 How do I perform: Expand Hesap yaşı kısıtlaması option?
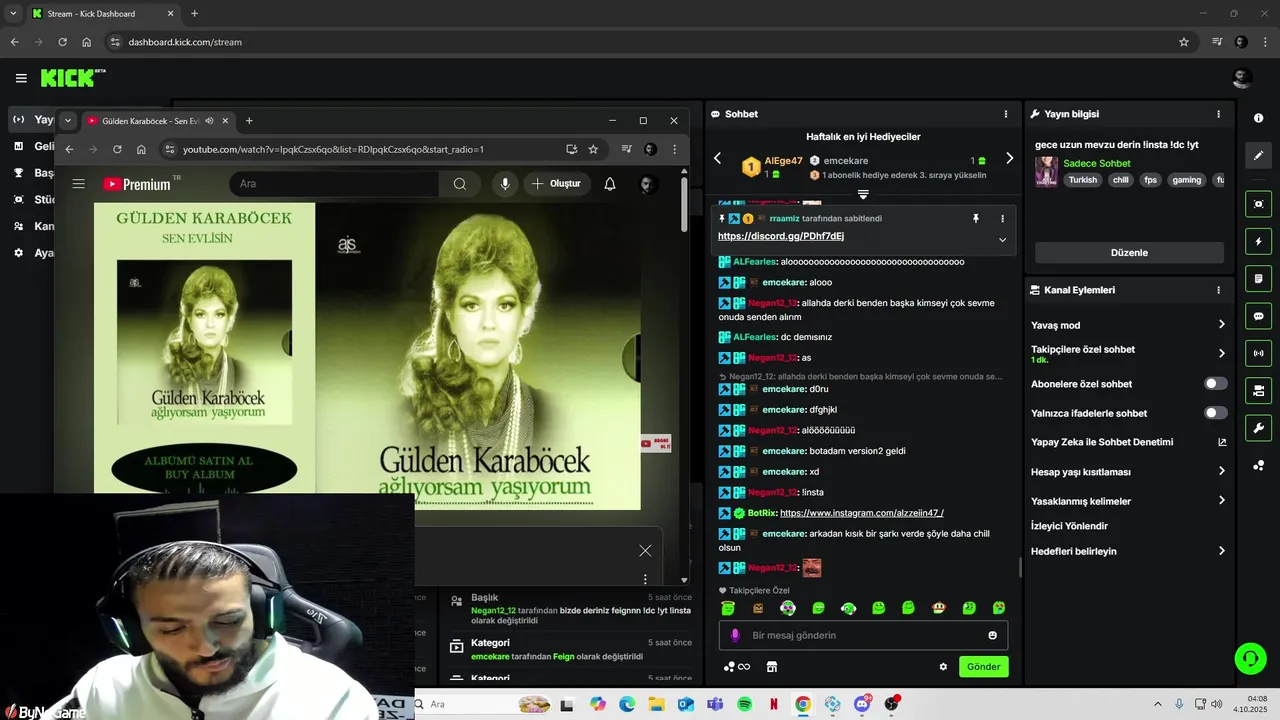pyautogui.click(x=1128, y=471)
